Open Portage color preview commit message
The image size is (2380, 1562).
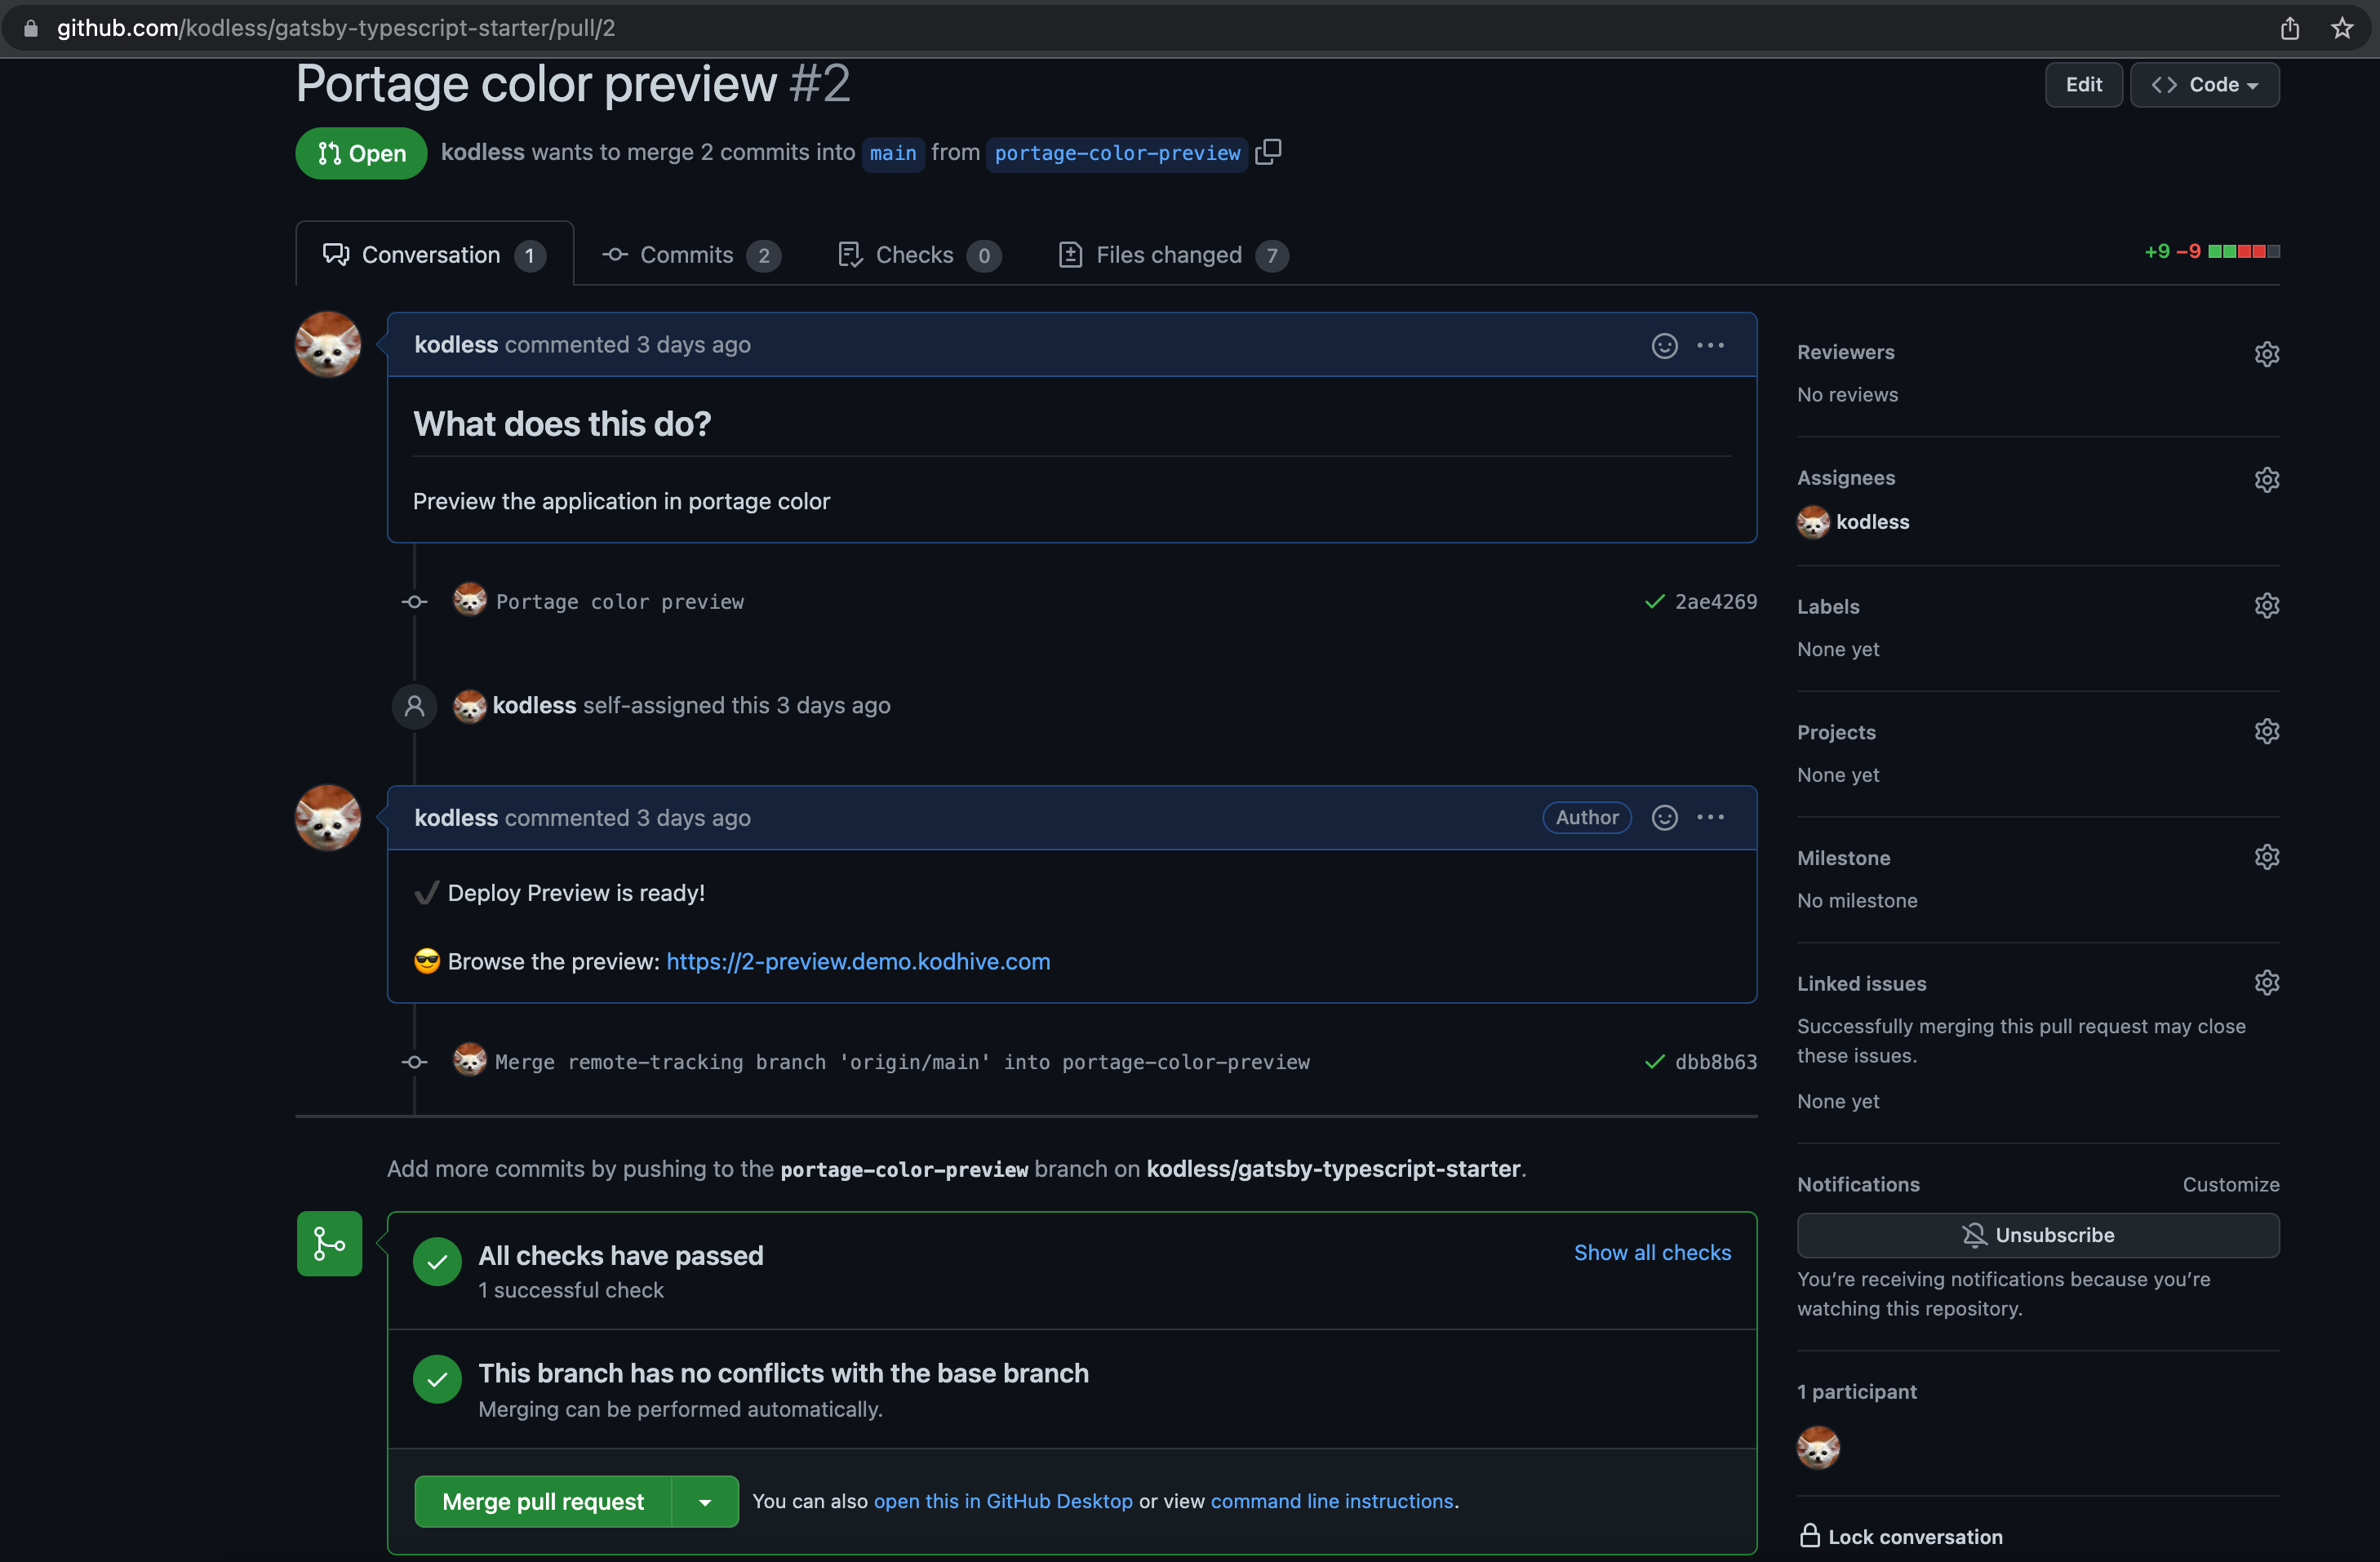pyautogui.click(x=620, y=601)
